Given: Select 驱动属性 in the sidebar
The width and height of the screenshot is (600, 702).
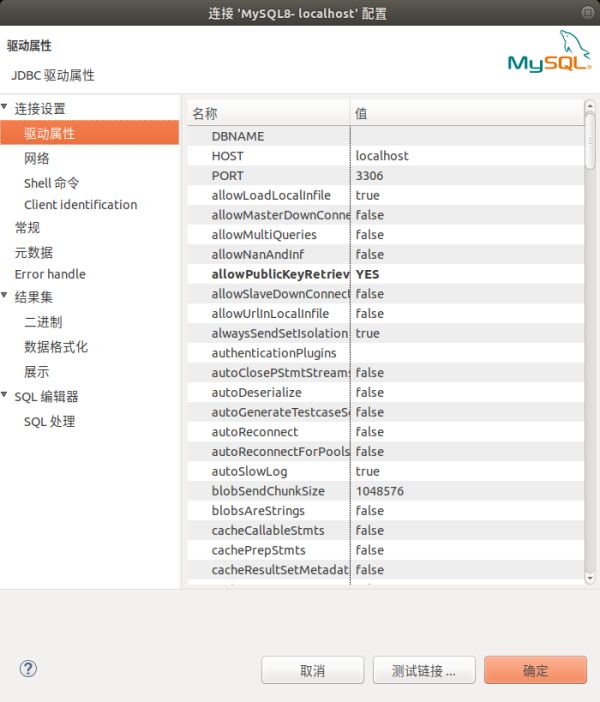Looking at the screenshot, I should (90, 133).
